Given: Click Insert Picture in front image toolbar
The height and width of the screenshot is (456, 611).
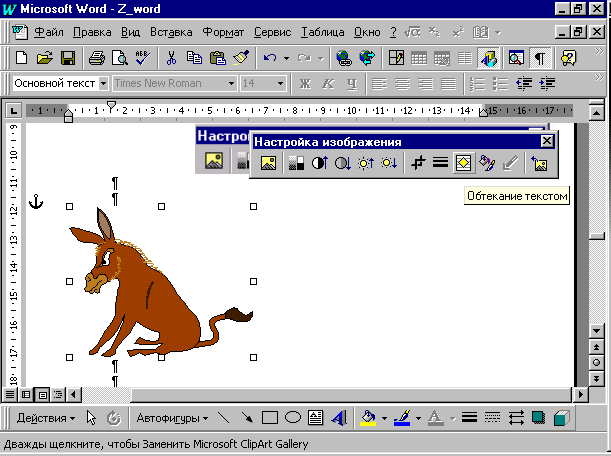Looking at the screenshot, I should pyautogui.click(x=268, y=163).
